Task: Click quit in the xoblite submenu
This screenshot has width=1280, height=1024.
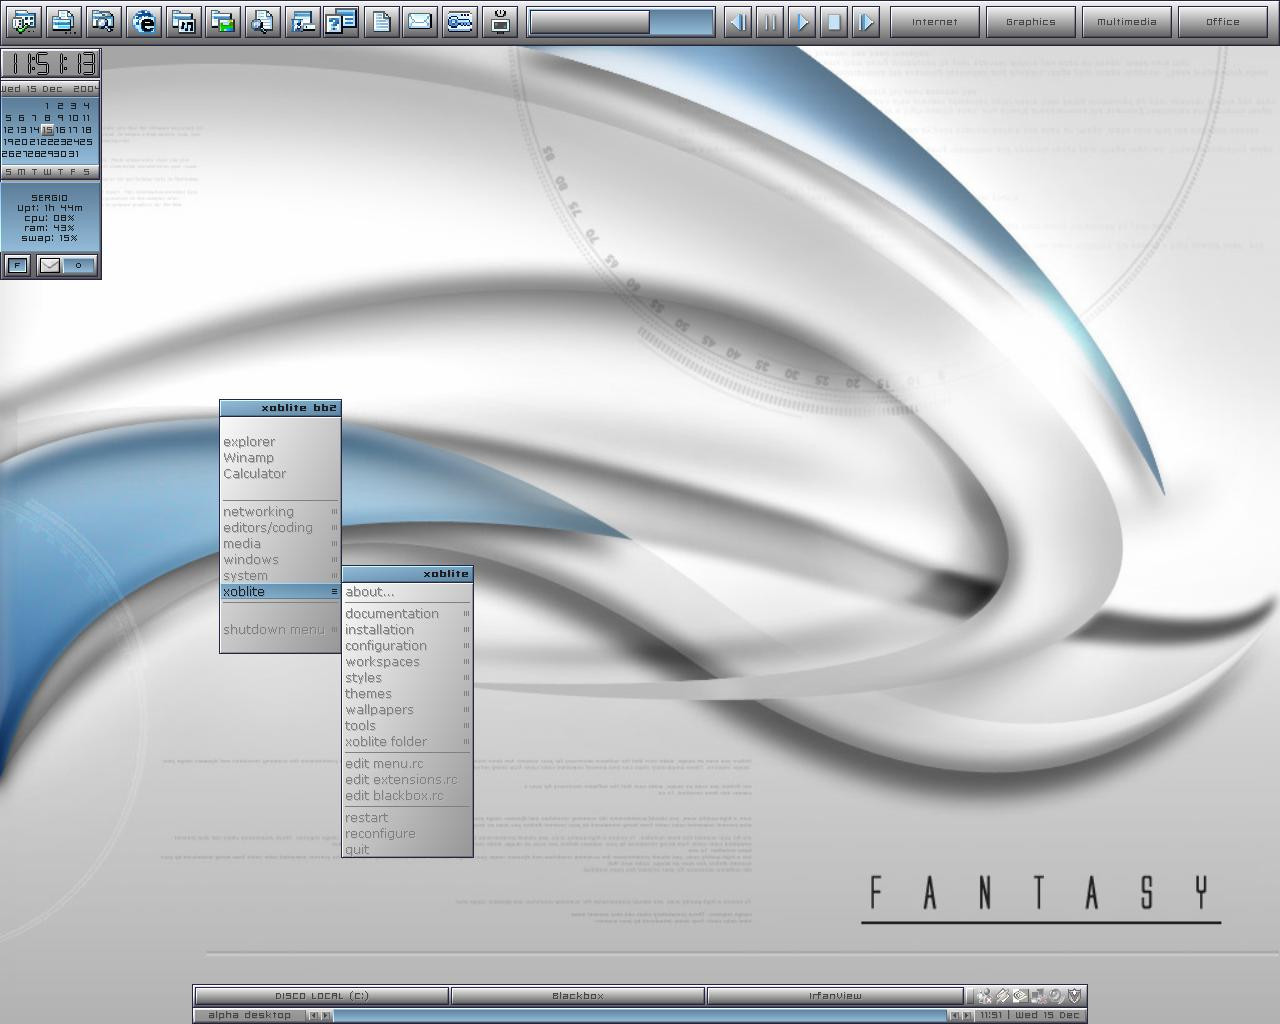Action: (407, 850)
